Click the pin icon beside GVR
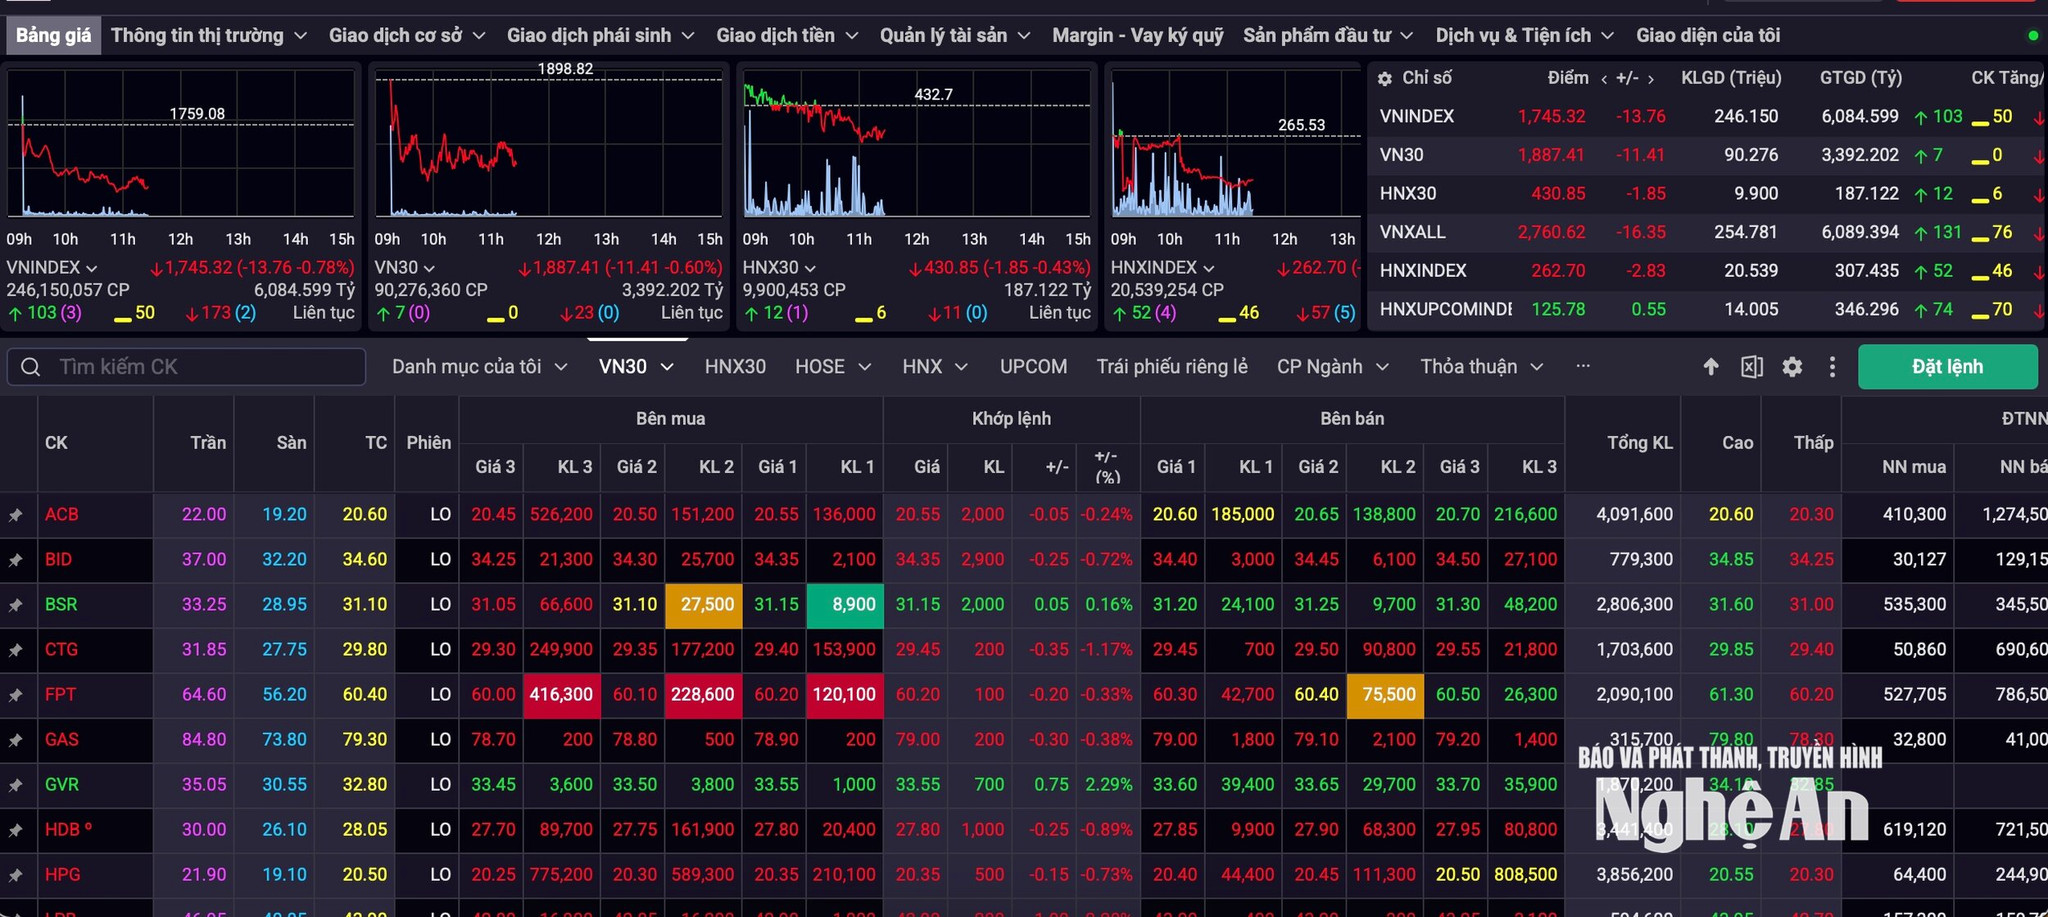This screenshot has height=917, width=2048. point(16,785)
